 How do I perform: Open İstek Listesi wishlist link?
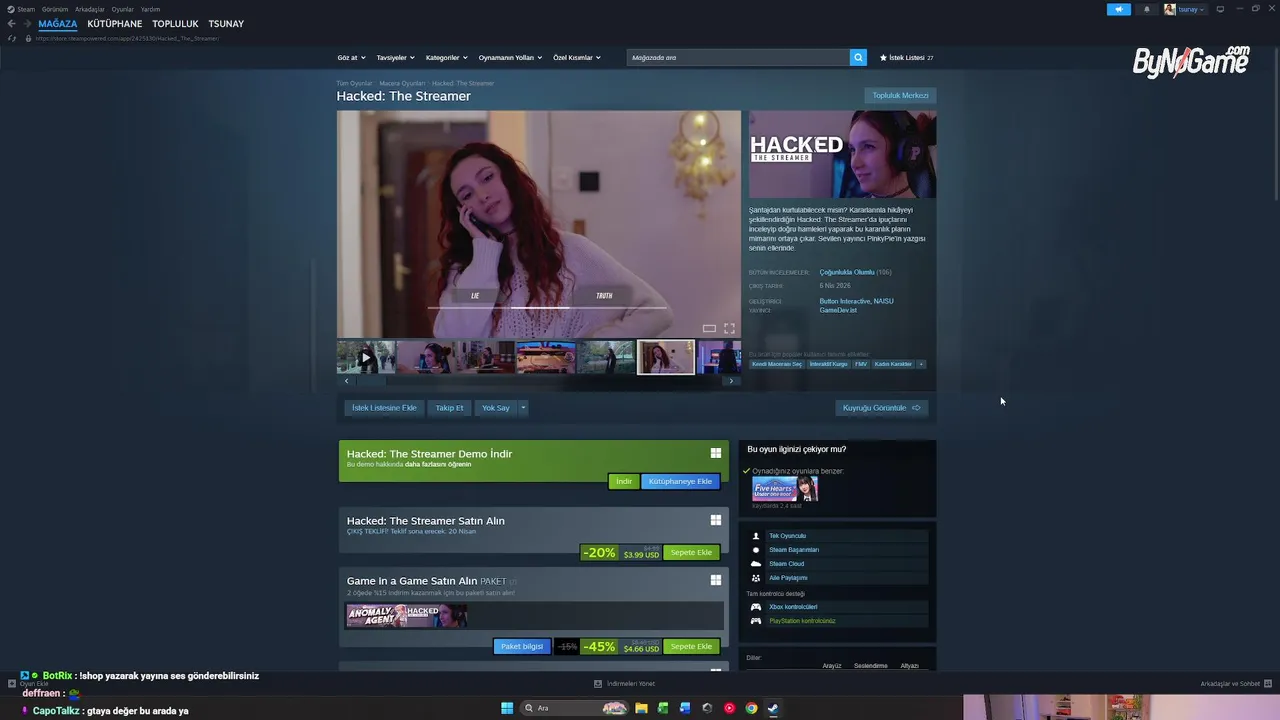pyautogui.click(x=906, y=58)
